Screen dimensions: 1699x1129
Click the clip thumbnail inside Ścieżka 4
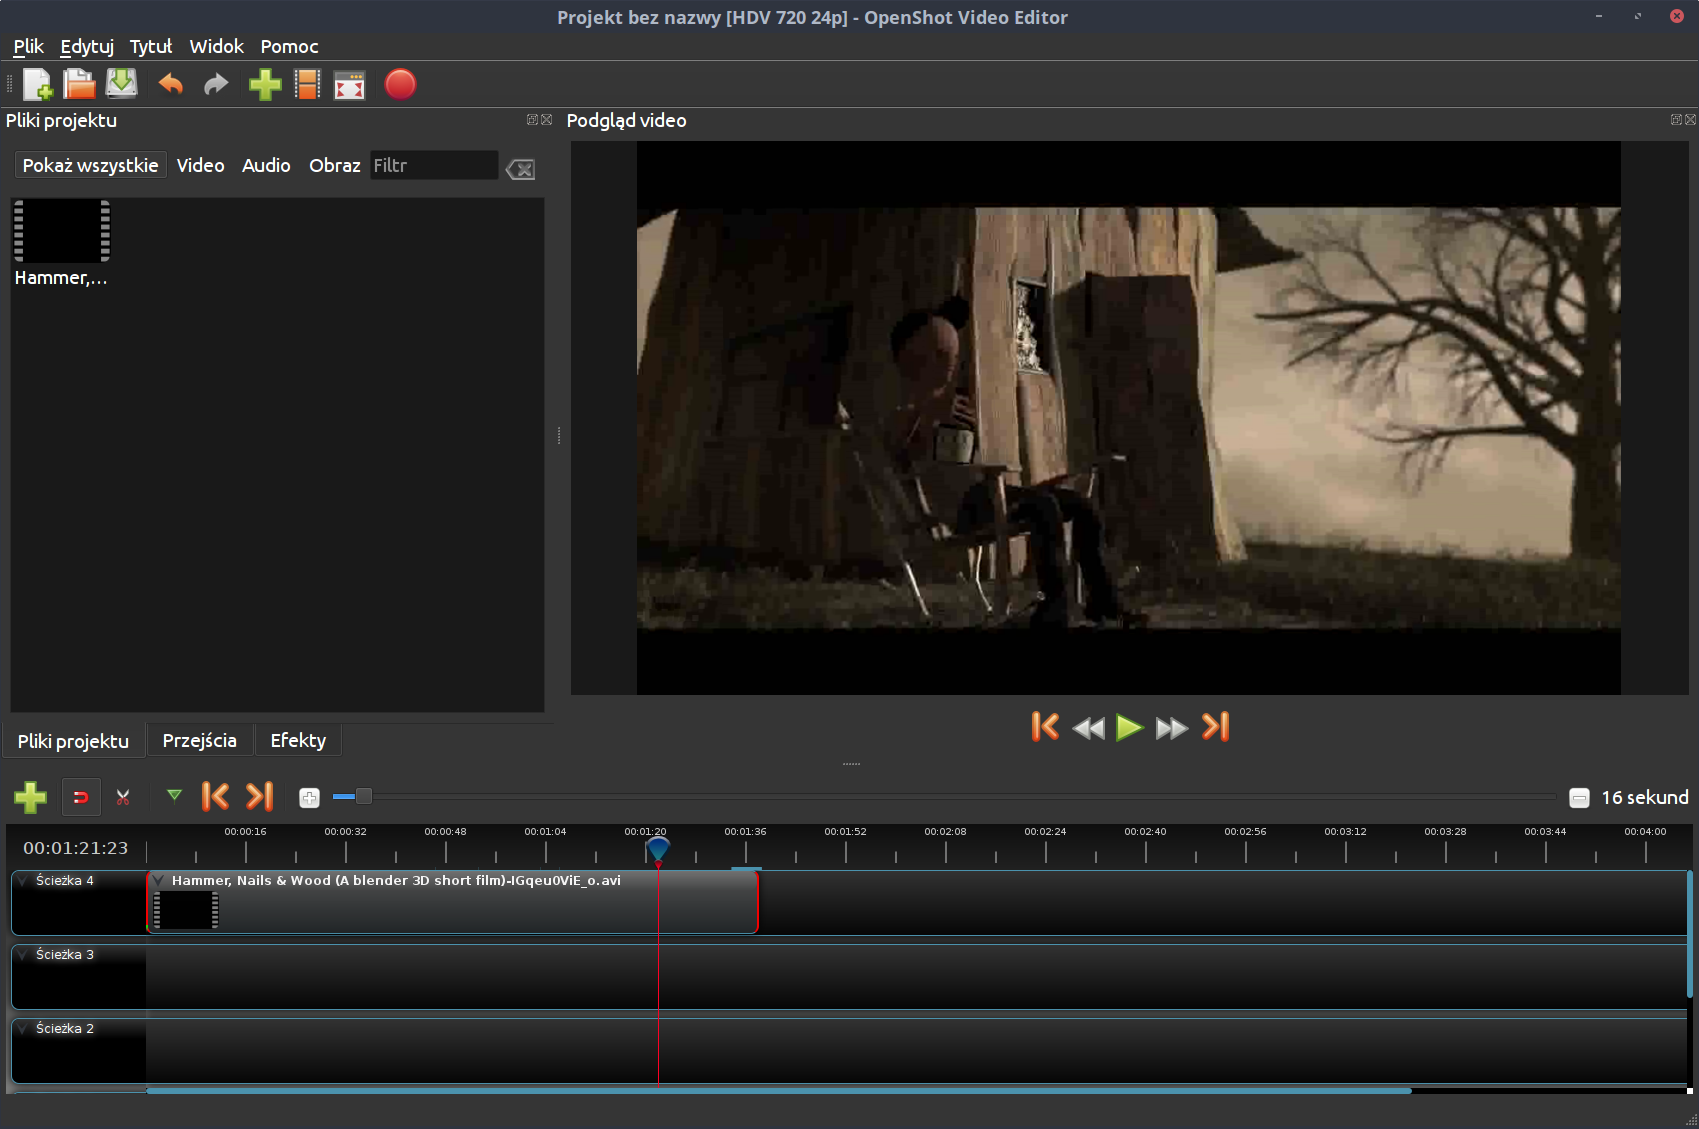(x=186, y=910)
